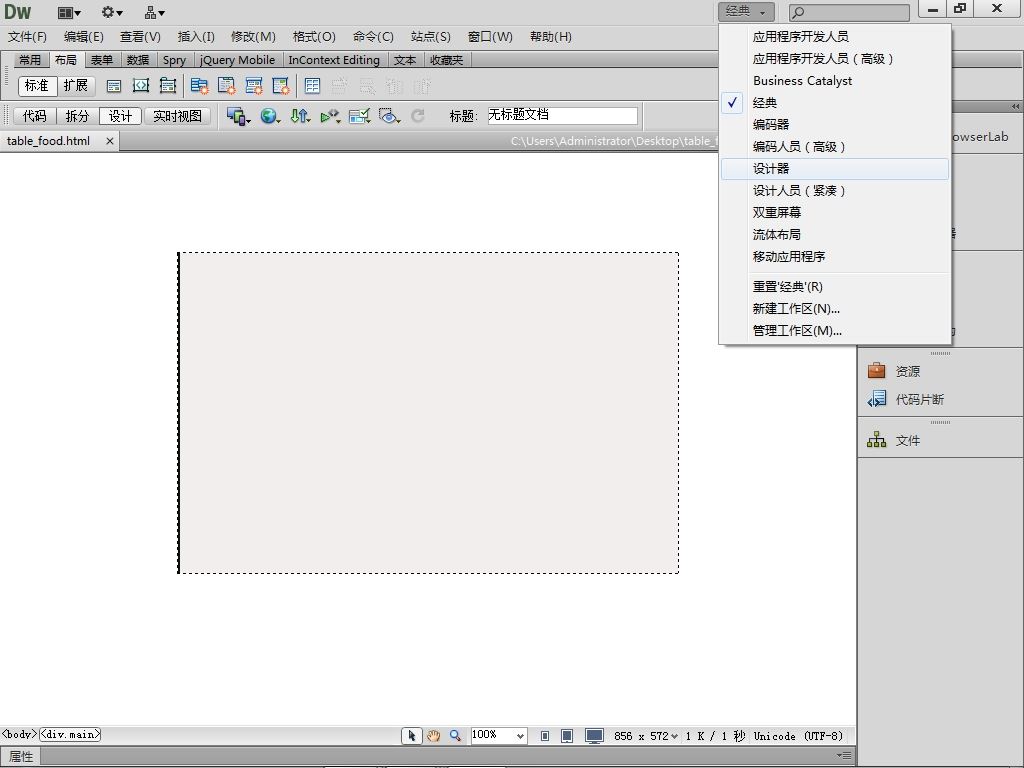Switch to 扩展 (Expanded) mode
This screenshot has width=1024, height=768.
point(76,86)
